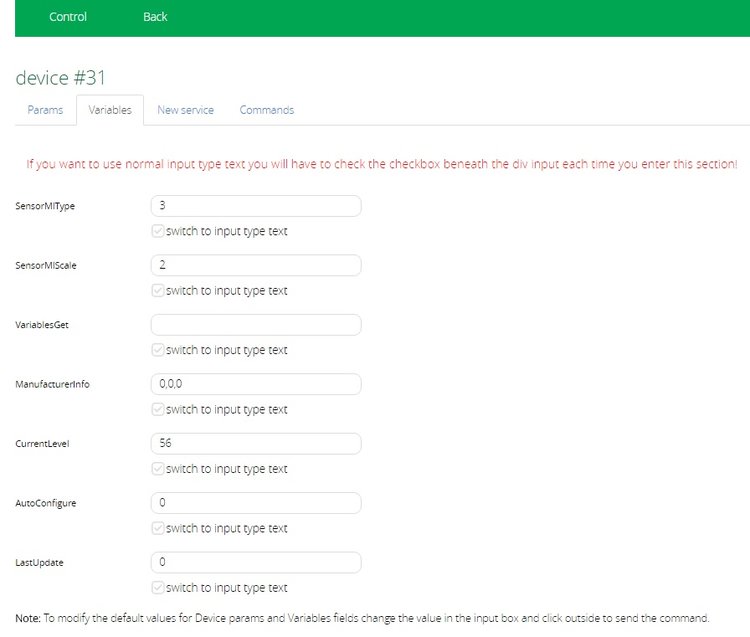750x637 pixels.
Task: Focus the SensorMlScale value field
Action: (x=255, y=266)
